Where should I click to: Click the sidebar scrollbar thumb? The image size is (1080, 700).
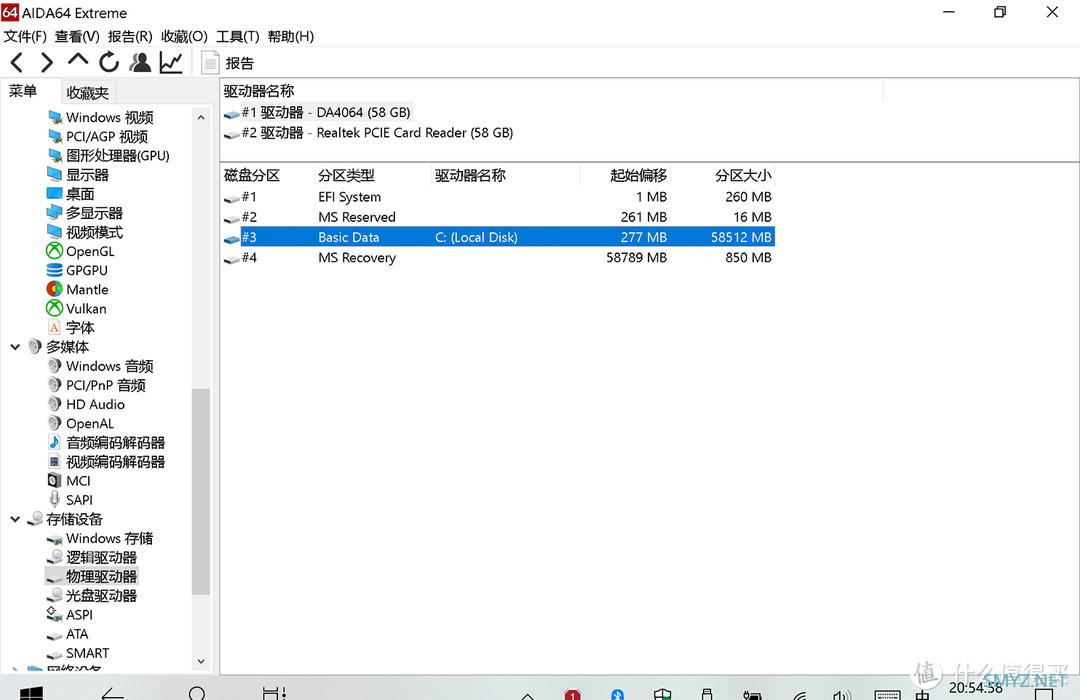coord(200,491)
